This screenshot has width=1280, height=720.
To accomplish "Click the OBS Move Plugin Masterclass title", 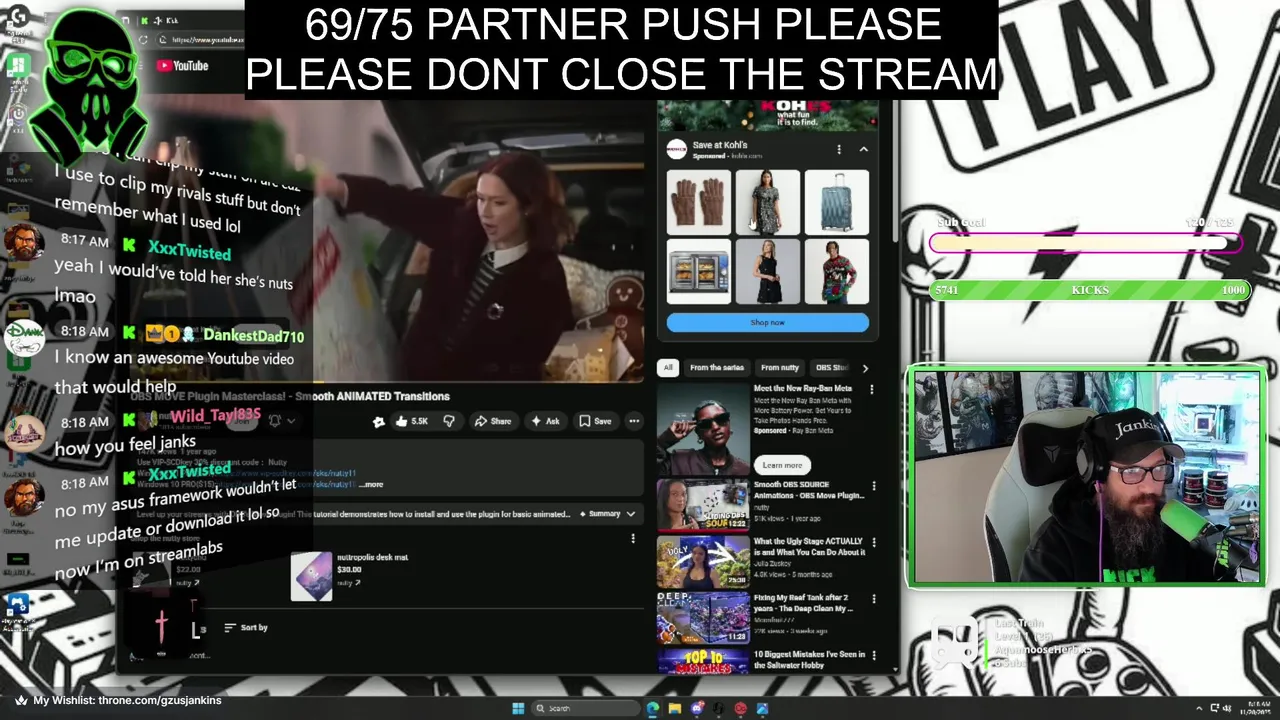I will point(291,396).
